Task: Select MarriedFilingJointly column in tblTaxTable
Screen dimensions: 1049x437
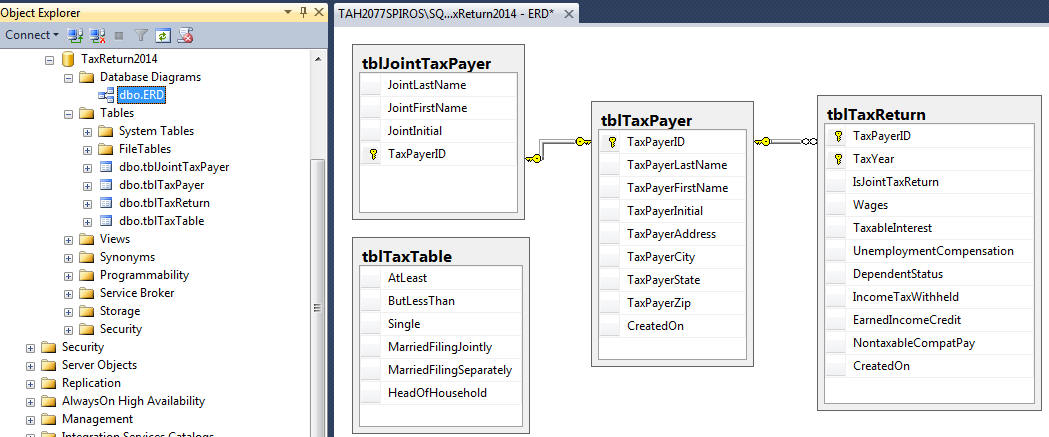Action: click(x=440, y=347)
